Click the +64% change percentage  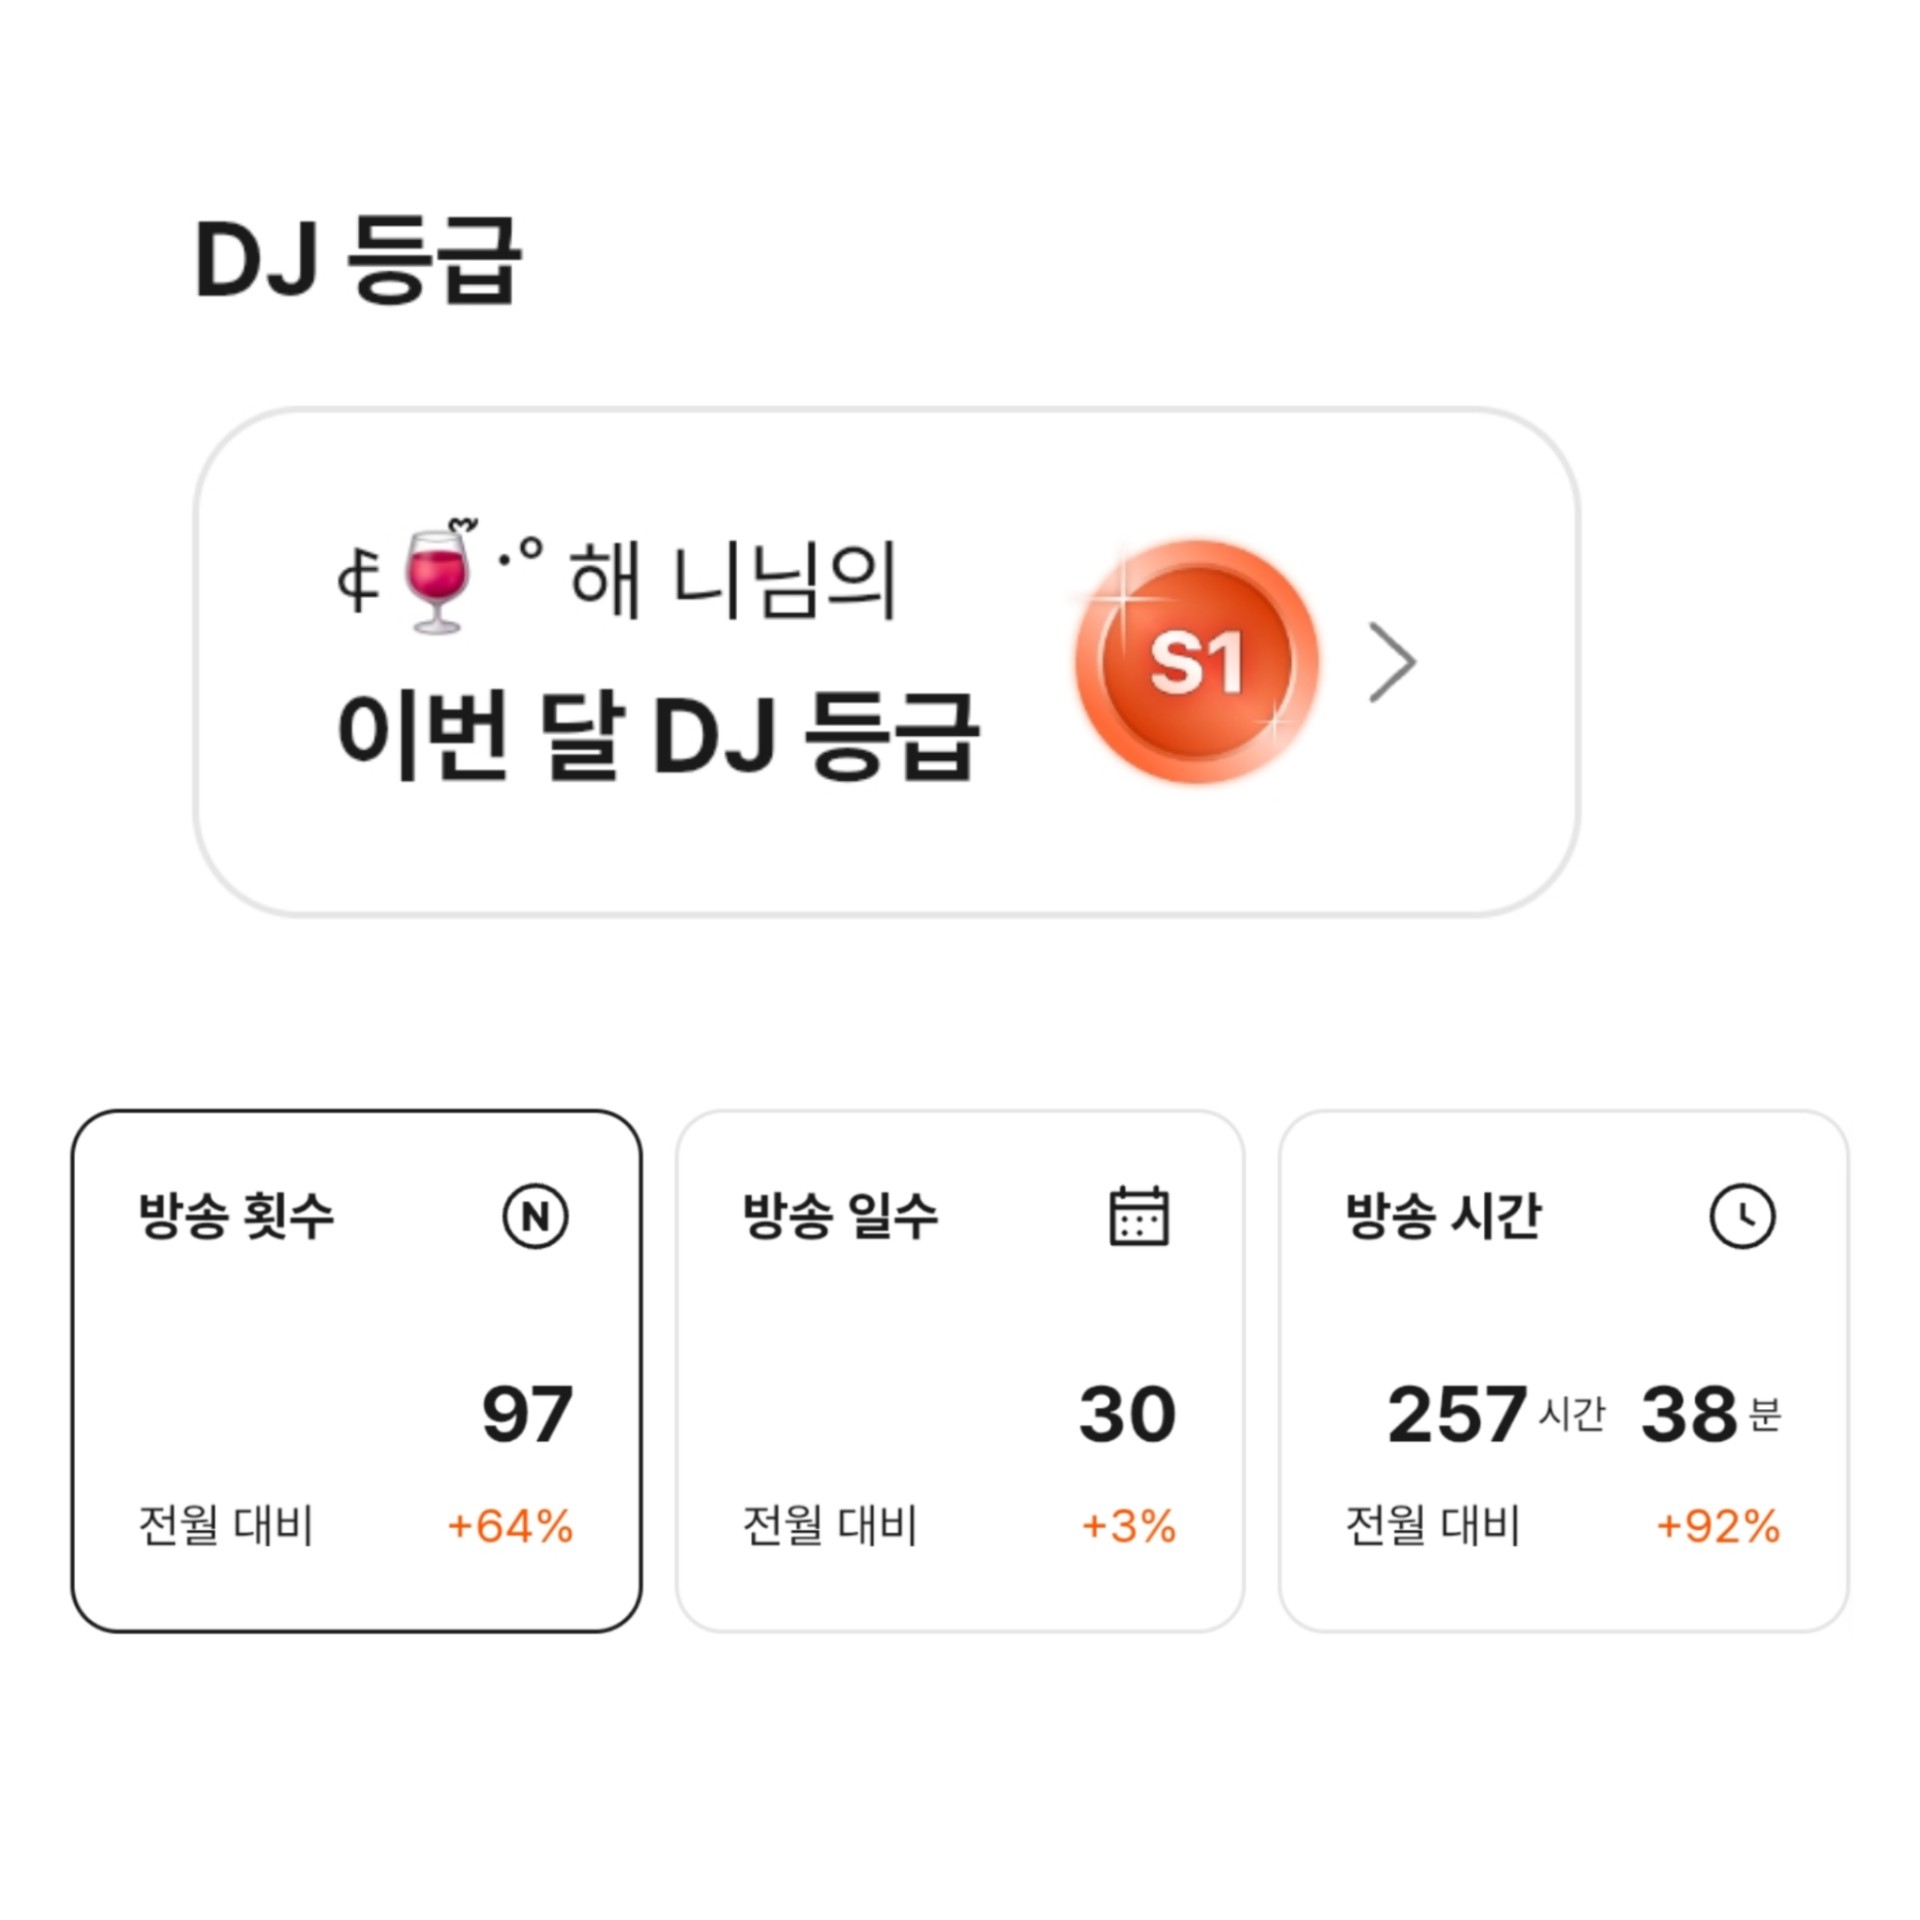pyautogui.click(x=510, y=1526)
